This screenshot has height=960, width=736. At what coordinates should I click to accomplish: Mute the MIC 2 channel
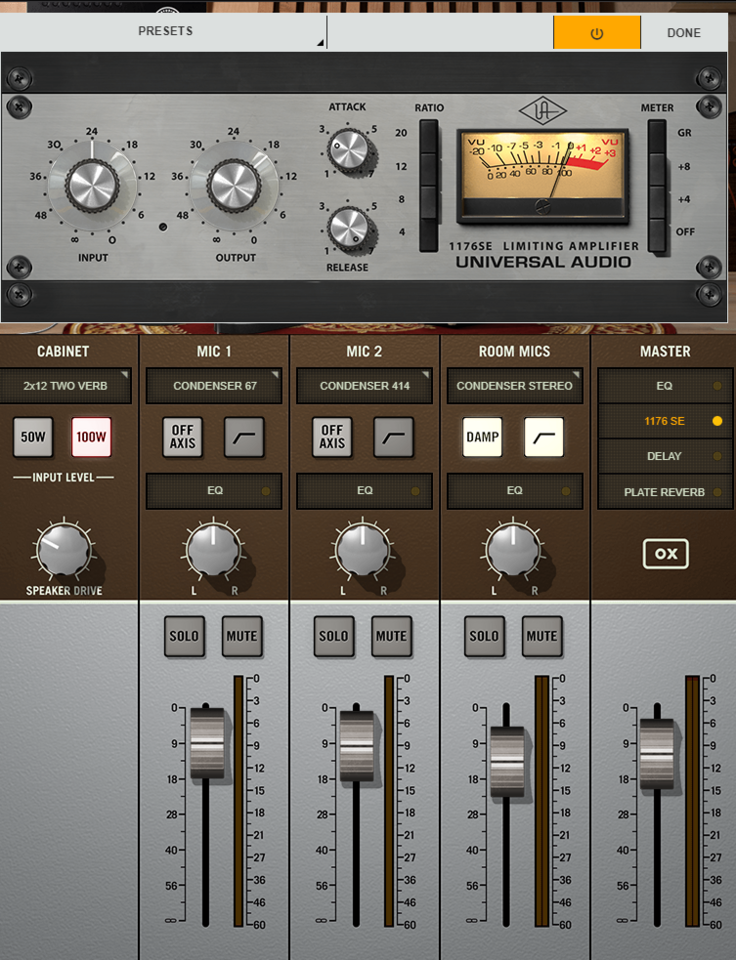point(391,636)
